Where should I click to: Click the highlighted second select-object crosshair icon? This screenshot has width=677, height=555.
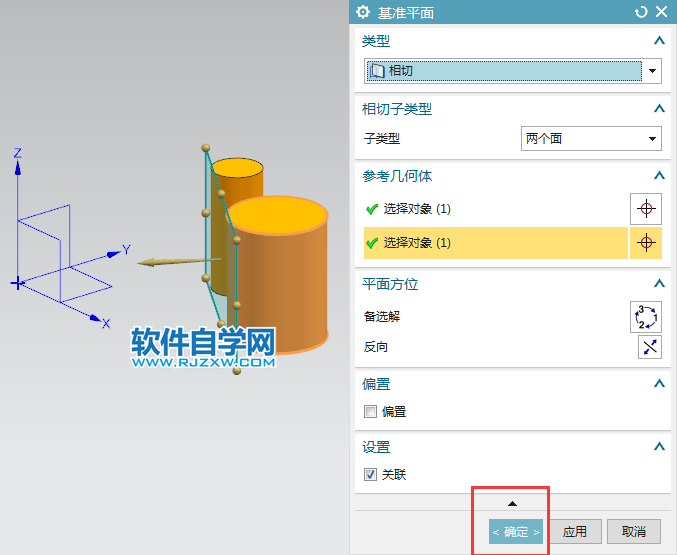pos(646,243)
